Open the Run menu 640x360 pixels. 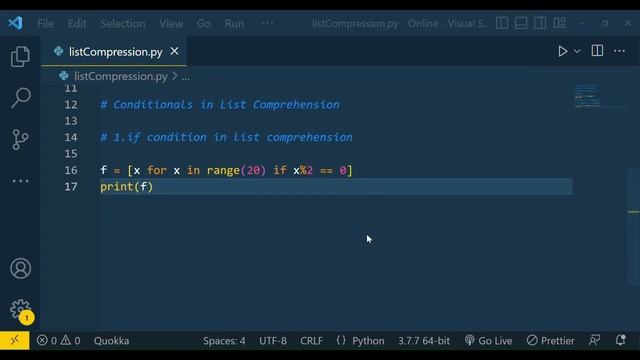[x=234, y=24]
